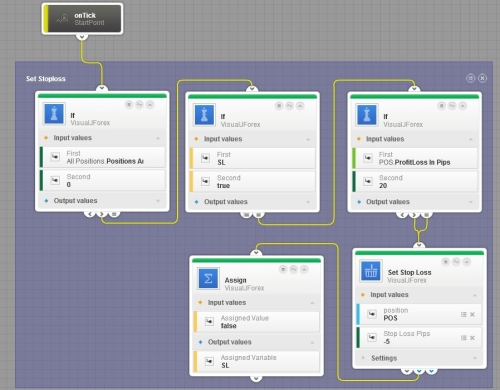Viewport: 500px width, 390px height.
Task: Select the Stop Loss Pips -5 field
Action: coord(419,338)
